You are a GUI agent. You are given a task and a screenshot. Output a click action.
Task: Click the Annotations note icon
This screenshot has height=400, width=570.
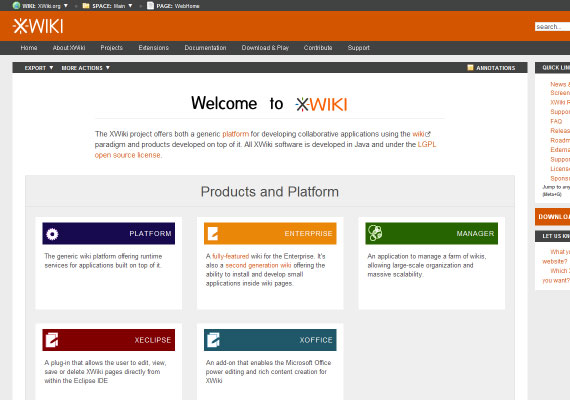(470, 68)
